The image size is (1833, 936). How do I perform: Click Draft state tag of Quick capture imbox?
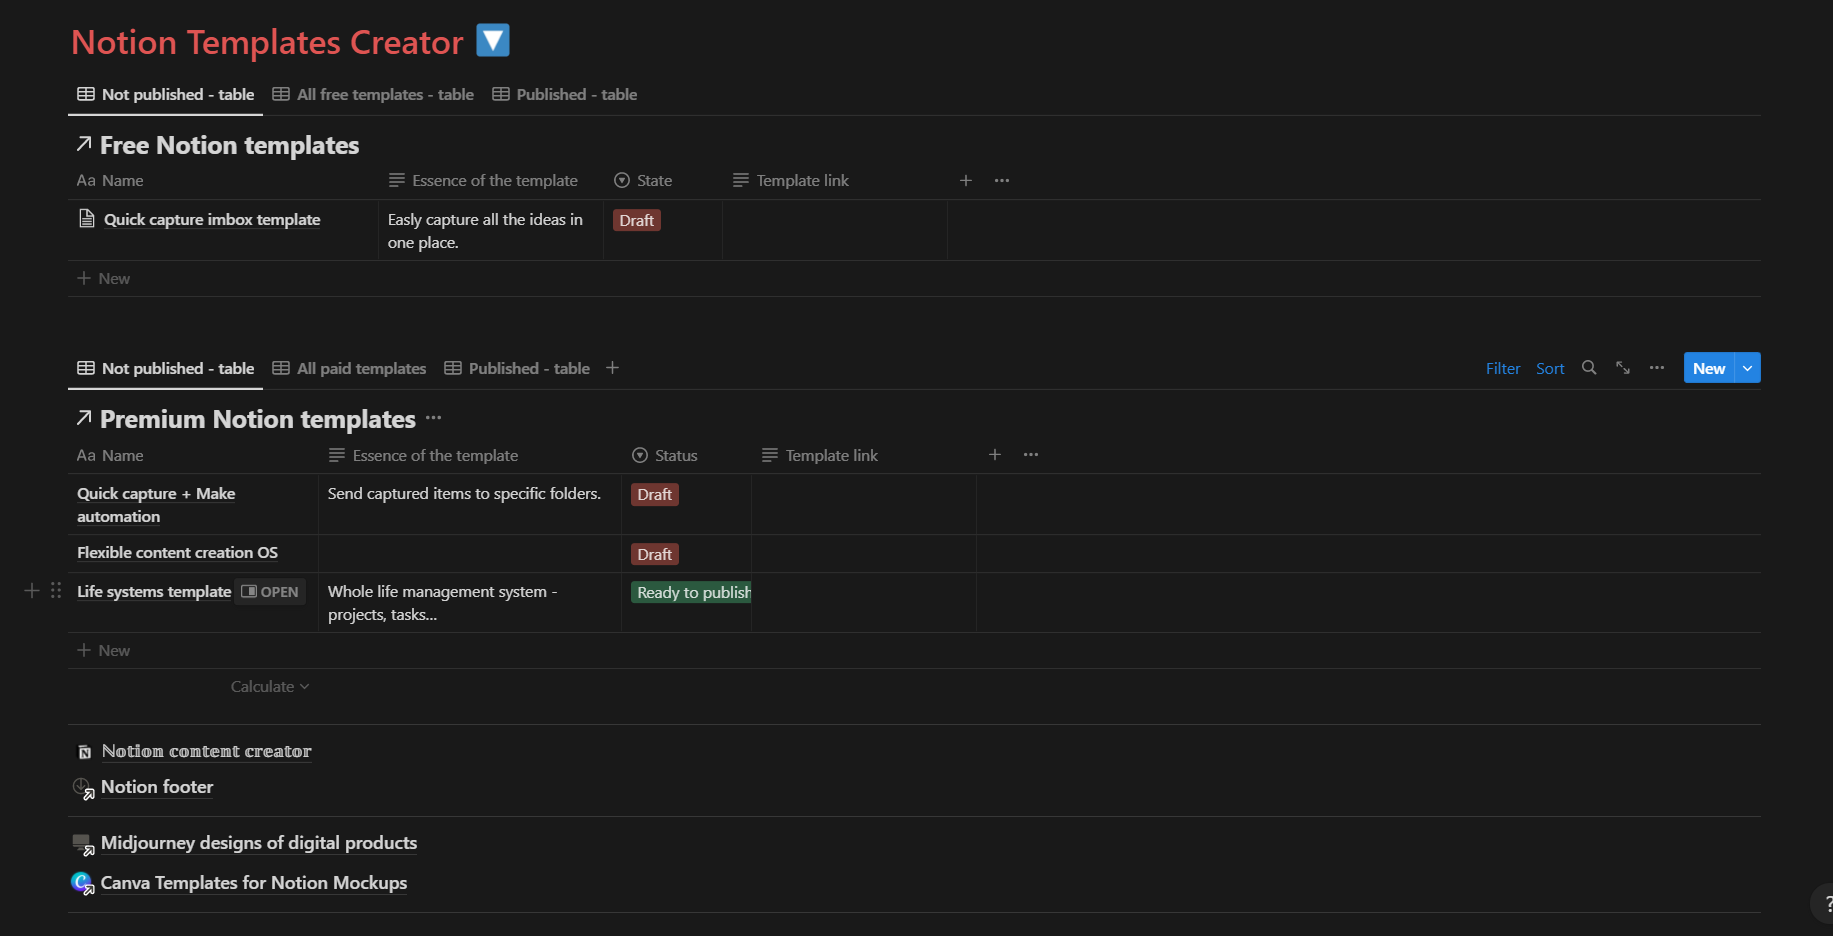[x=636, y=220]
